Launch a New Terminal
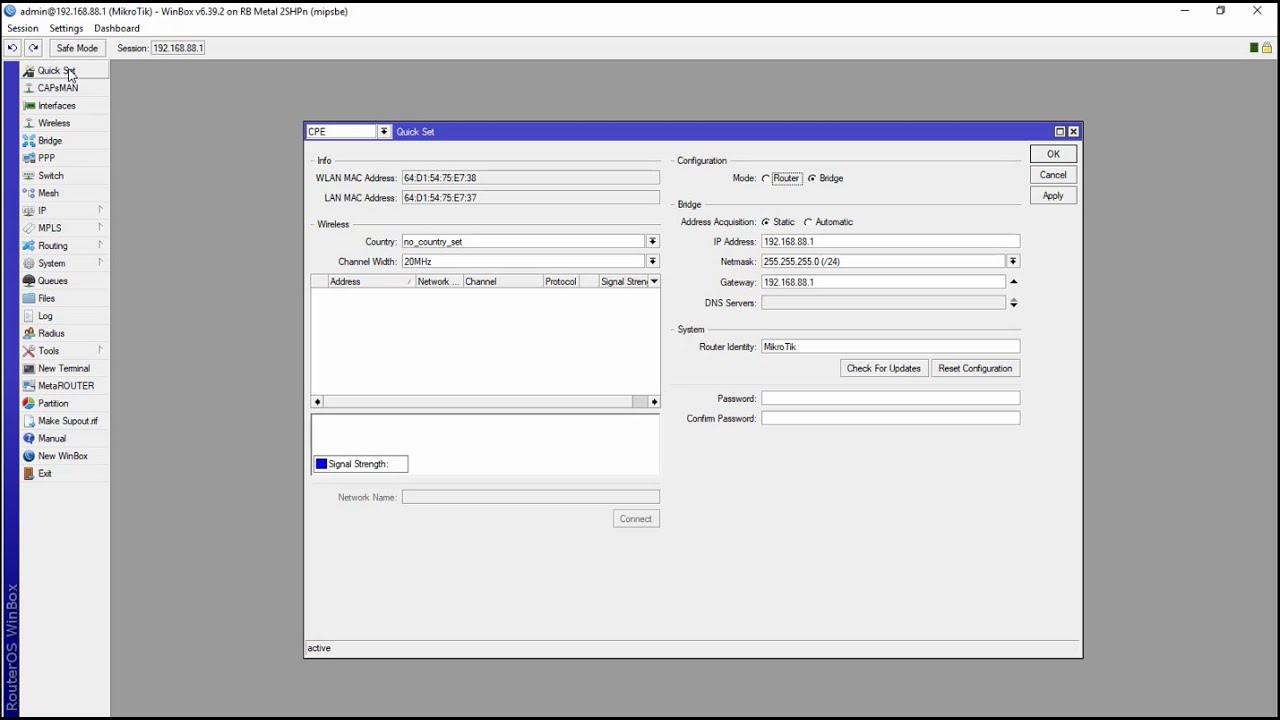Image resolution: width=1280 pixels, height=720 pixels. [63, 368]
